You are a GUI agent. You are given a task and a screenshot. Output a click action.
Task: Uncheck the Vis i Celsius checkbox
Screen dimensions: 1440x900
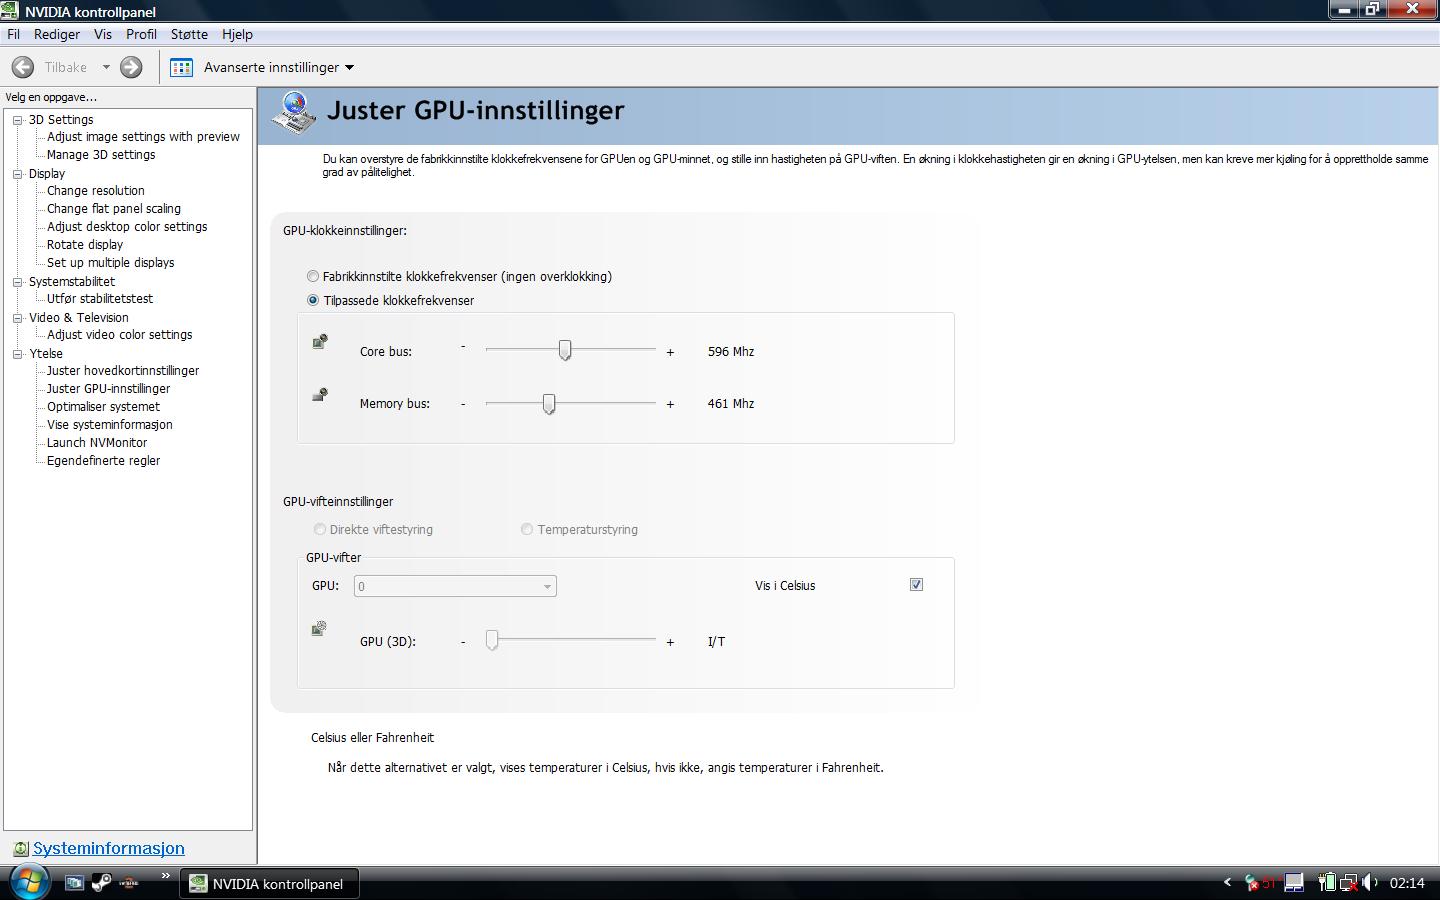click(x=916, y=584)
